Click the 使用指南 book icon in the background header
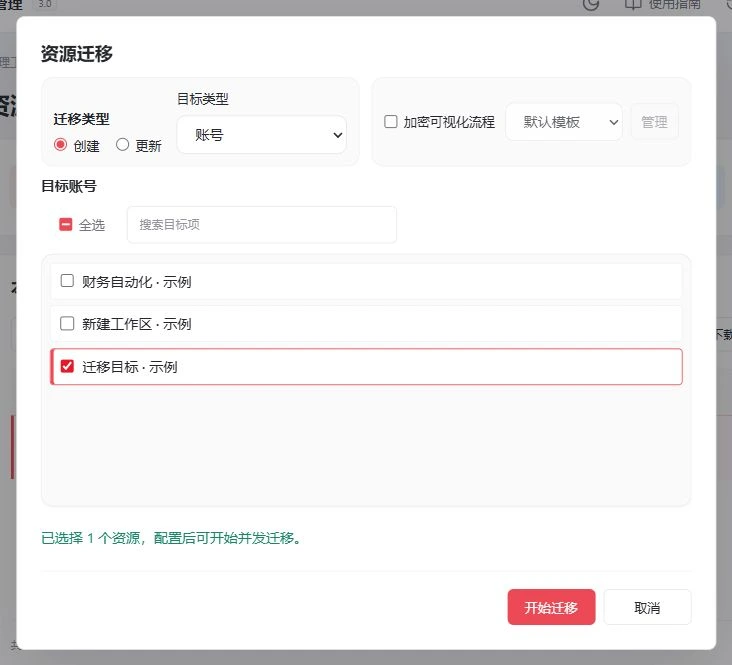Image resolution: width=732 pixels, height=665 pixels. coord(633,5)
